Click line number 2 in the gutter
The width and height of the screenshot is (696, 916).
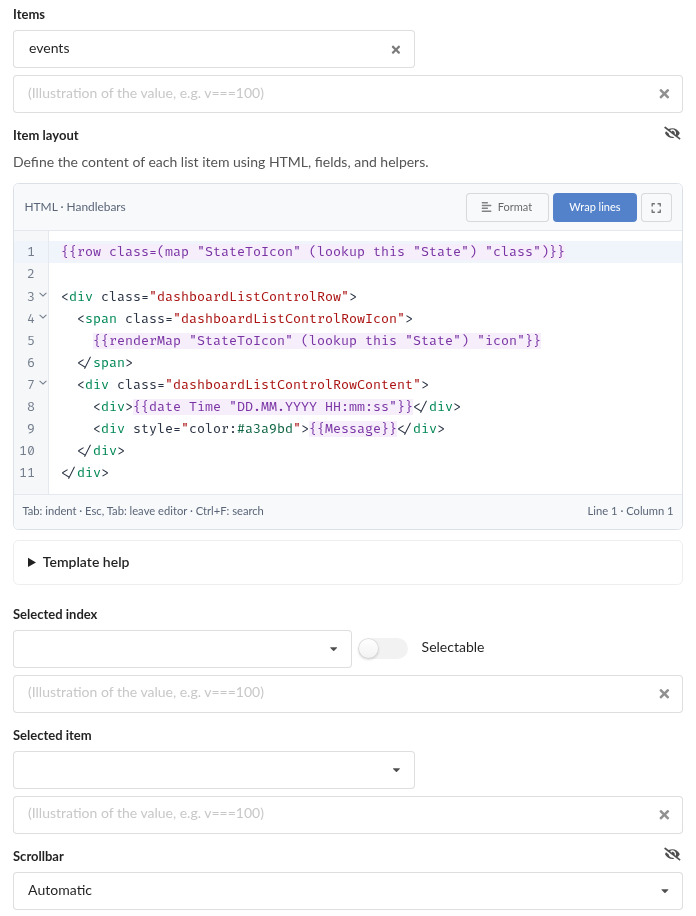[x=30, y=274]
